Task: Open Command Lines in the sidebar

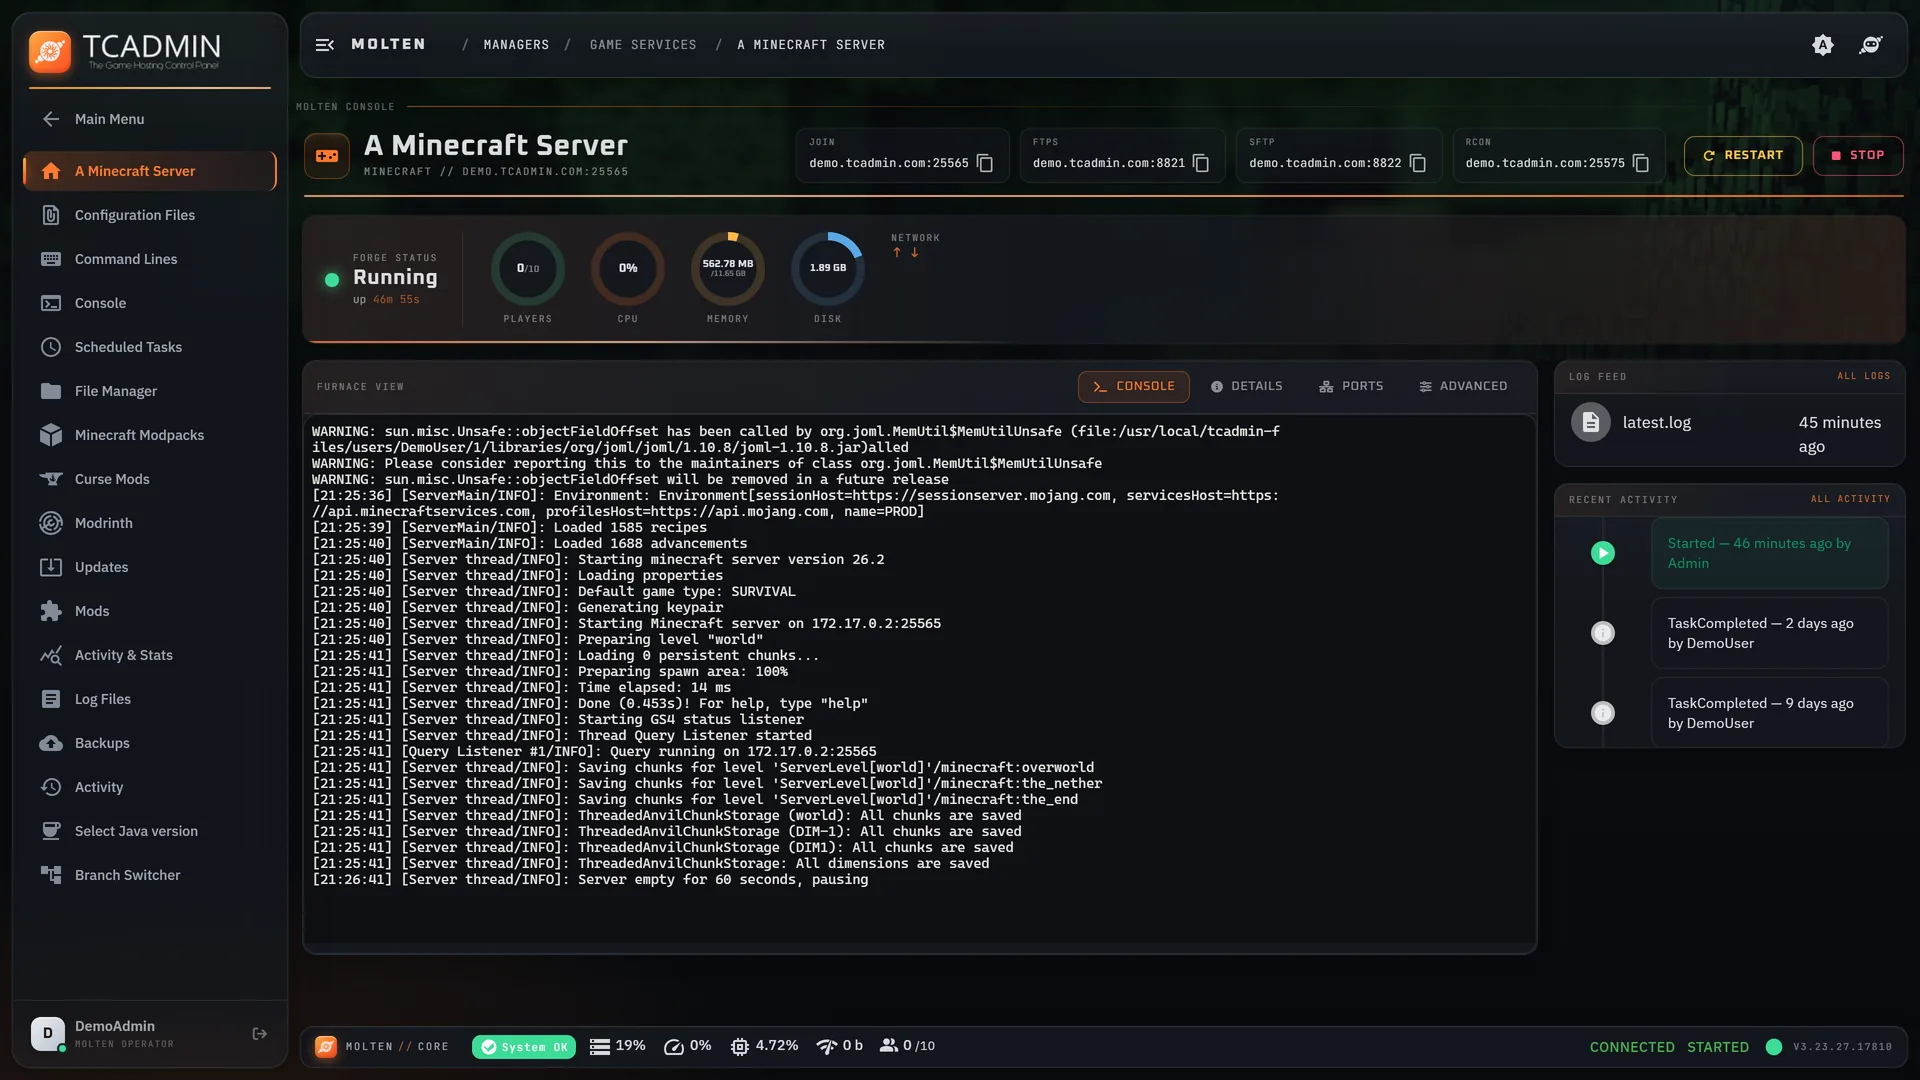Action: pos(149,259)
